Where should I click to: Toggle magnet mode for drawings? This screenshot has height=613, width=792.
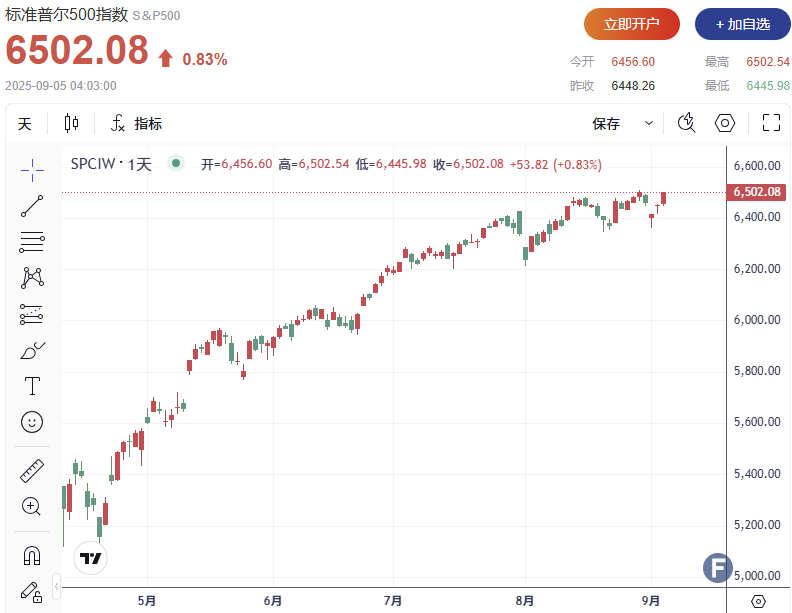point(32,554)
